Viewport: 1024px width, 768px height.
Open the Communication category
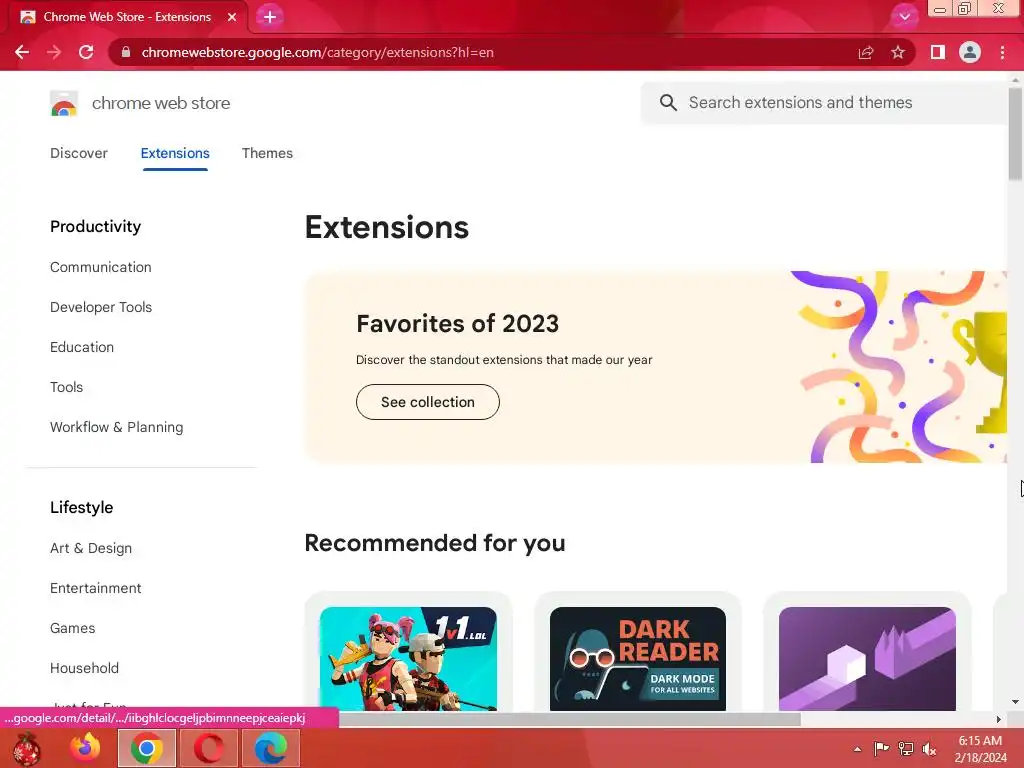101,267
